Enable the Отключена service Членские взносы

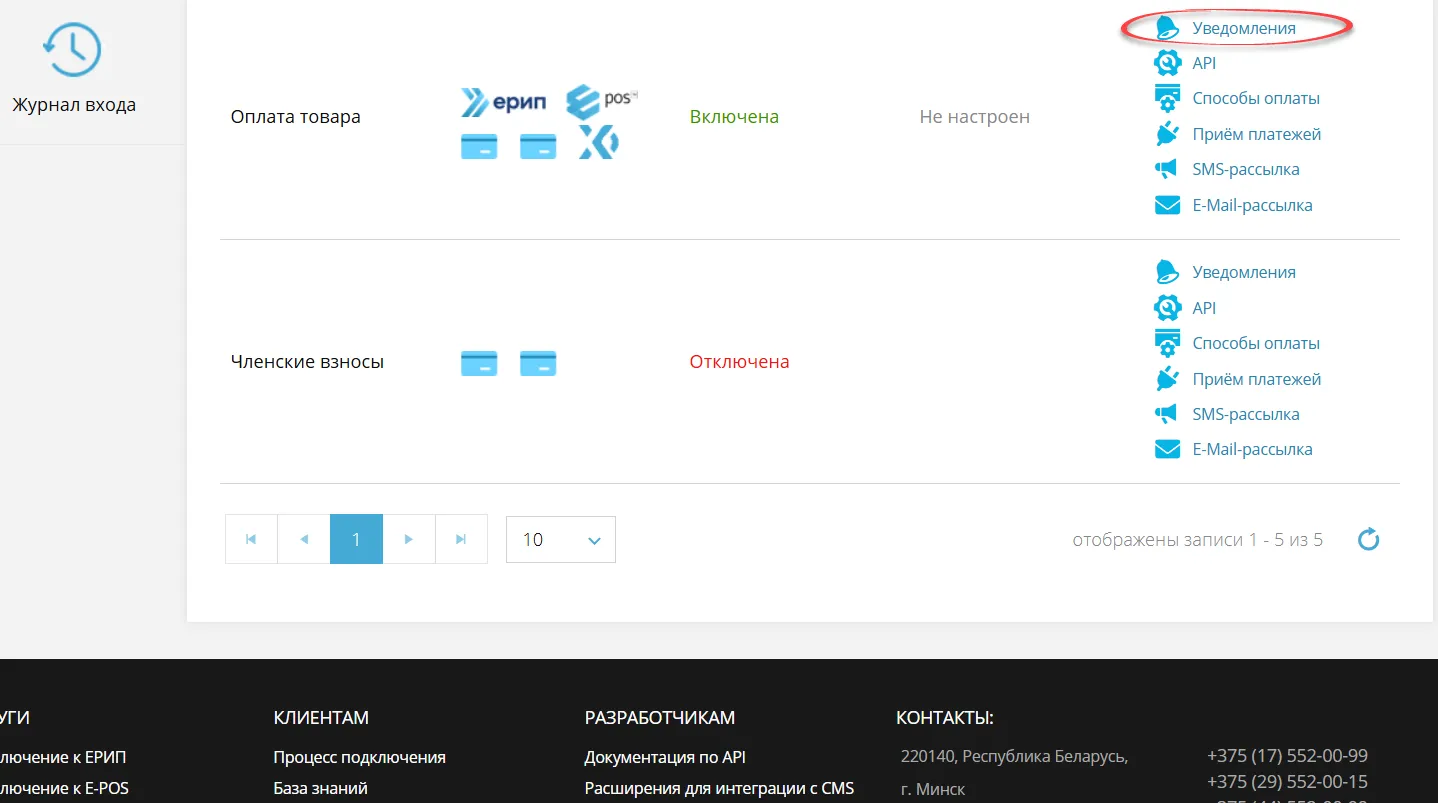pyautogui.click(x=739, y=361)
